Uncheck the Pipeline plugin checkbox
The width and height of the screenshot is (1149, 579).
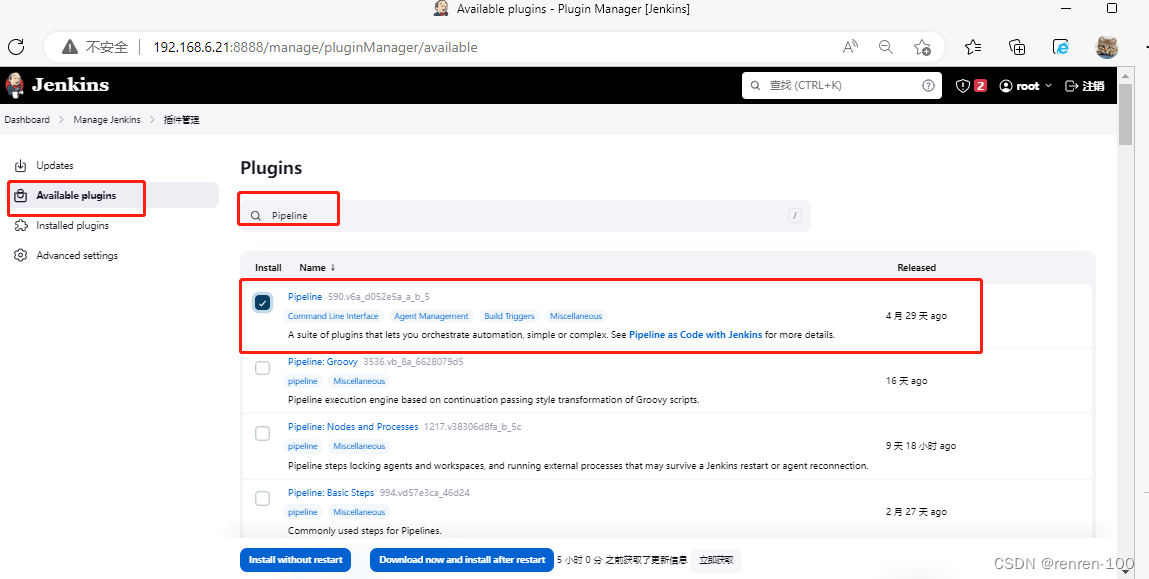pos(262,302)
